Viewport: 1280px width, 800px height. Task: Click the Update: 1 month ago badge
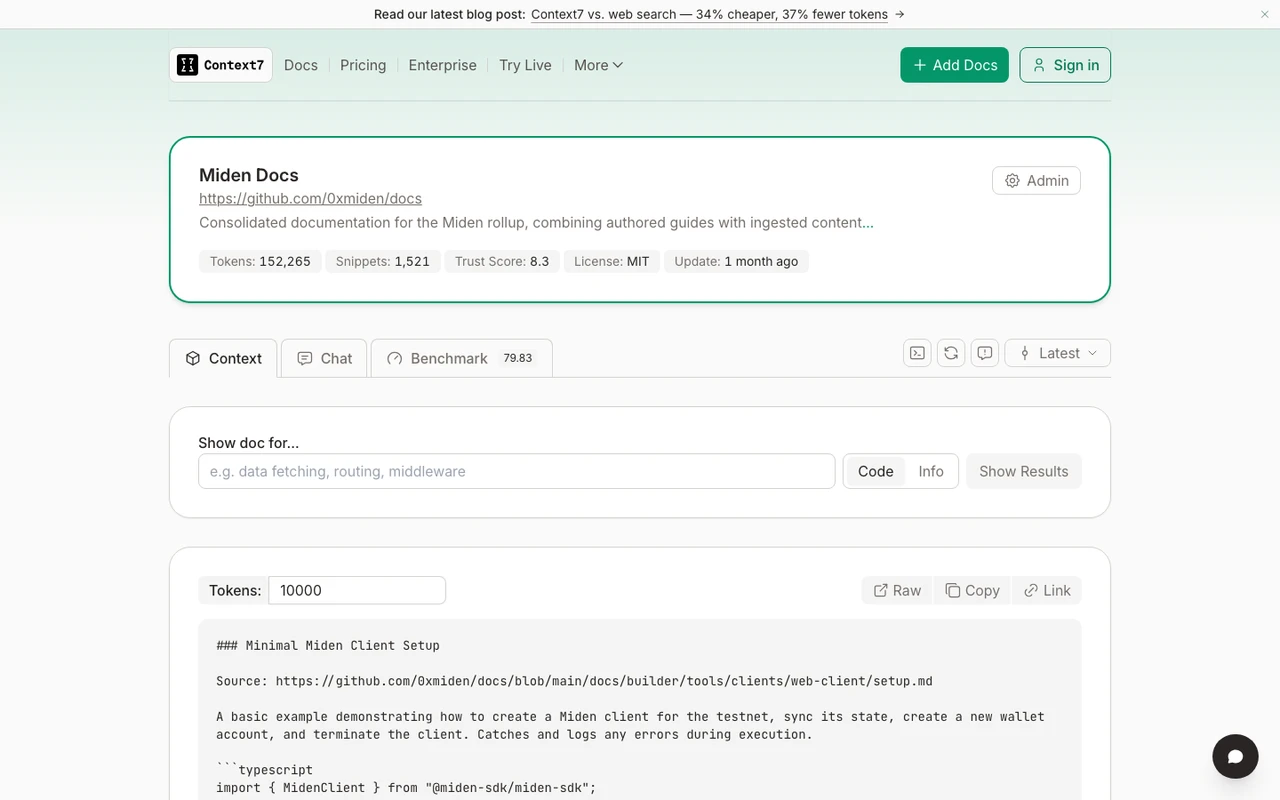point(736,261)
